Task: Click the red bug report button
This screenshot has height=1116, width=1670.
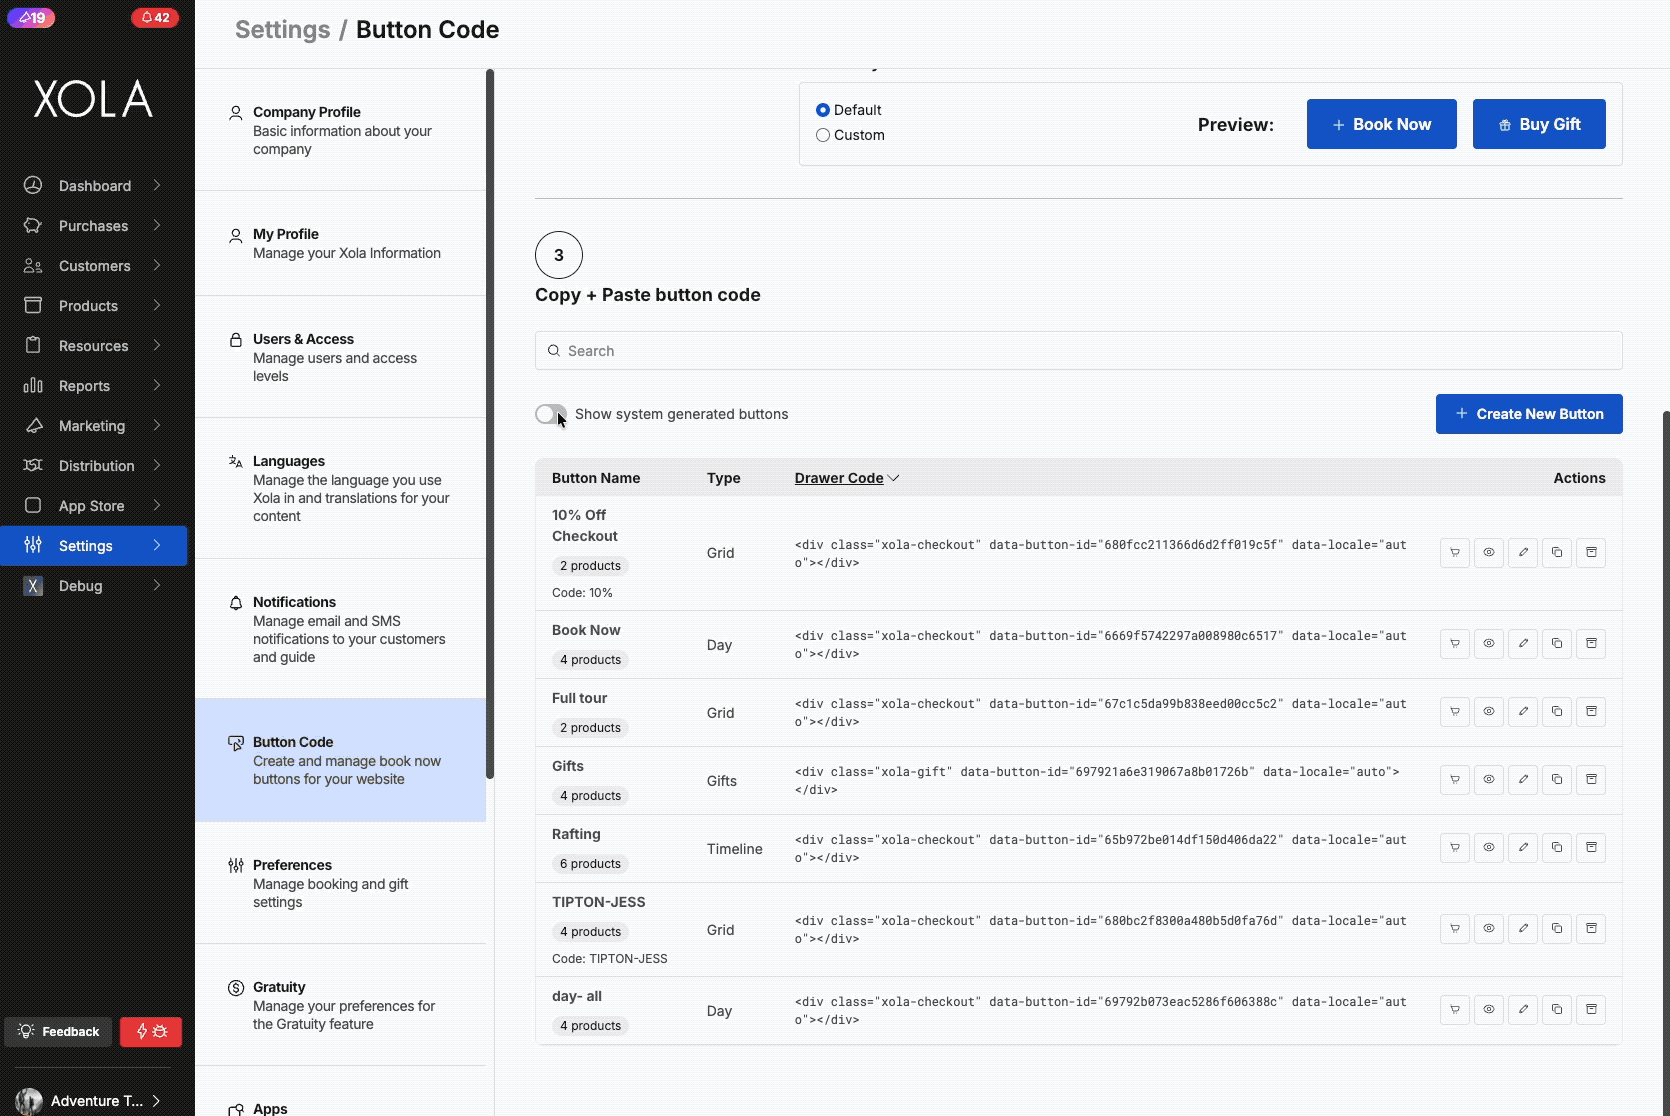Action: point(151,1032)
